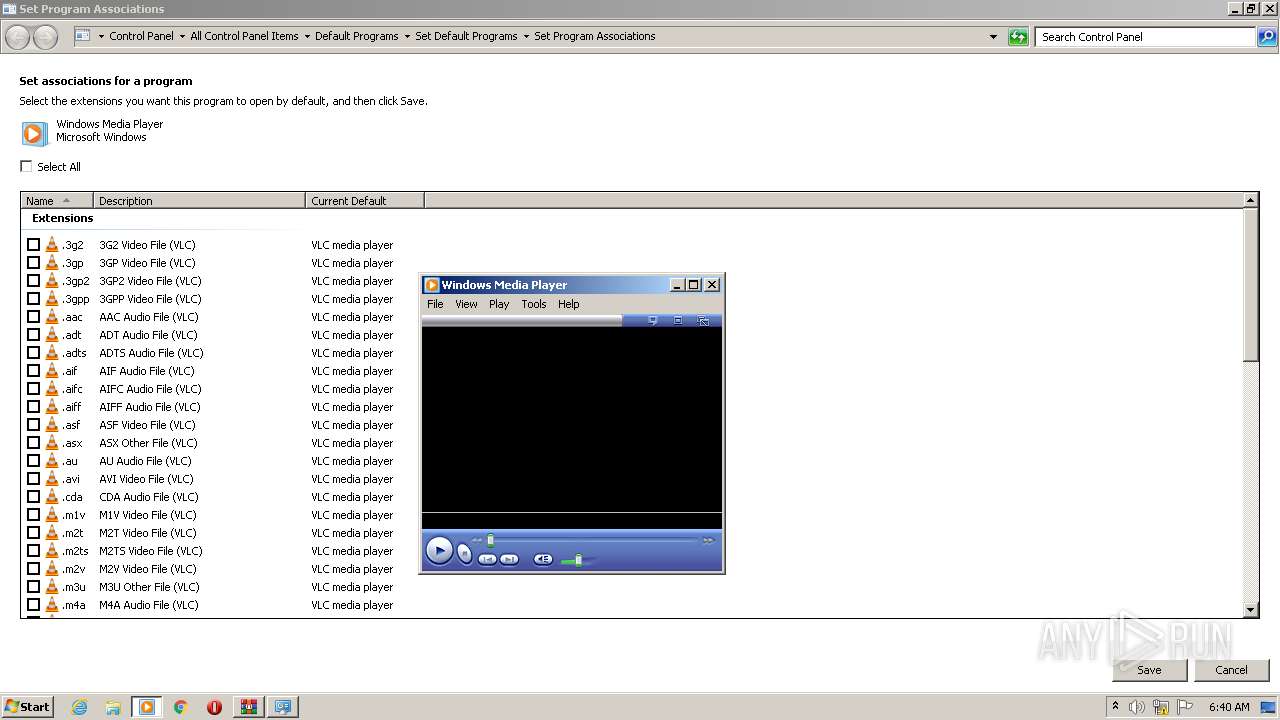This screenshot has height=720, width=1280.
Task: Click the middle icon in the player's view strip
Action: pyautogui.click(x=678, y=321)
